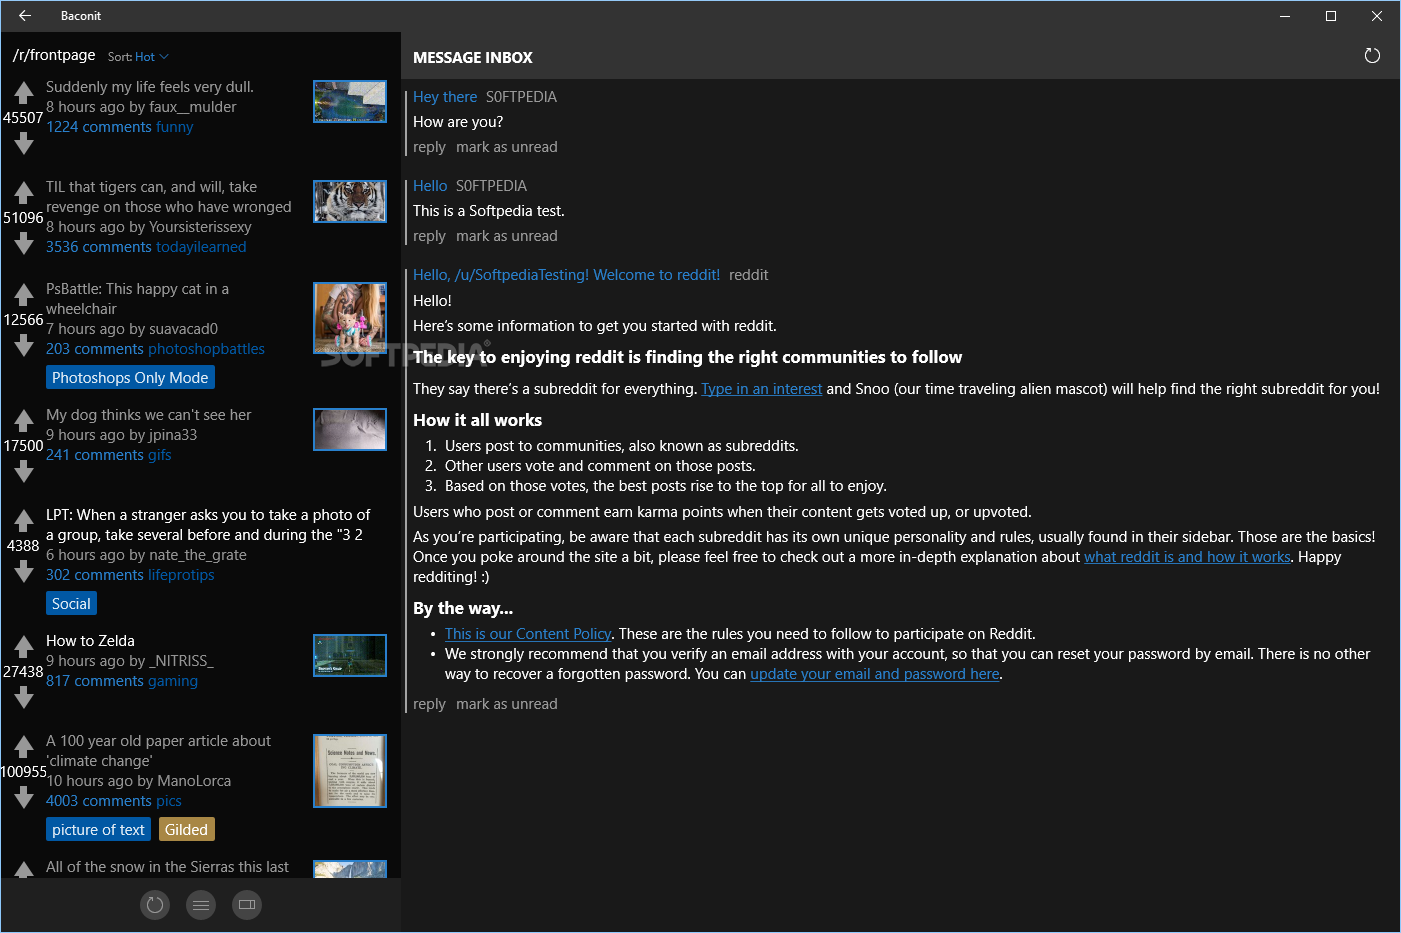The height and width of the screenshot is (933, 1401).
Task: Open the 'gifs' subreddit link
Action: pos(160,455)
